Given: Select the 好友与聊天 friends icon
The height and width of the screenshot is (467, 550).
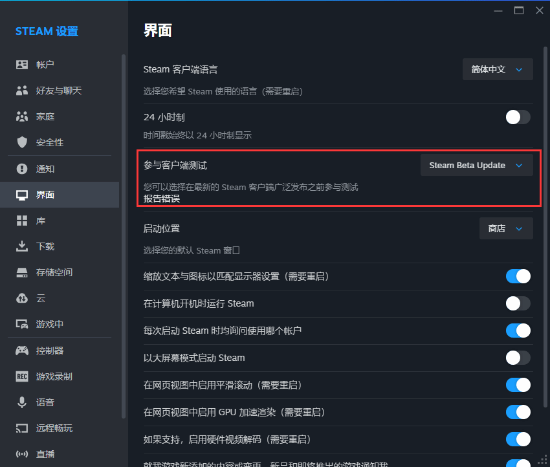Looking at the screenshot, I should (x=22, y=91).
